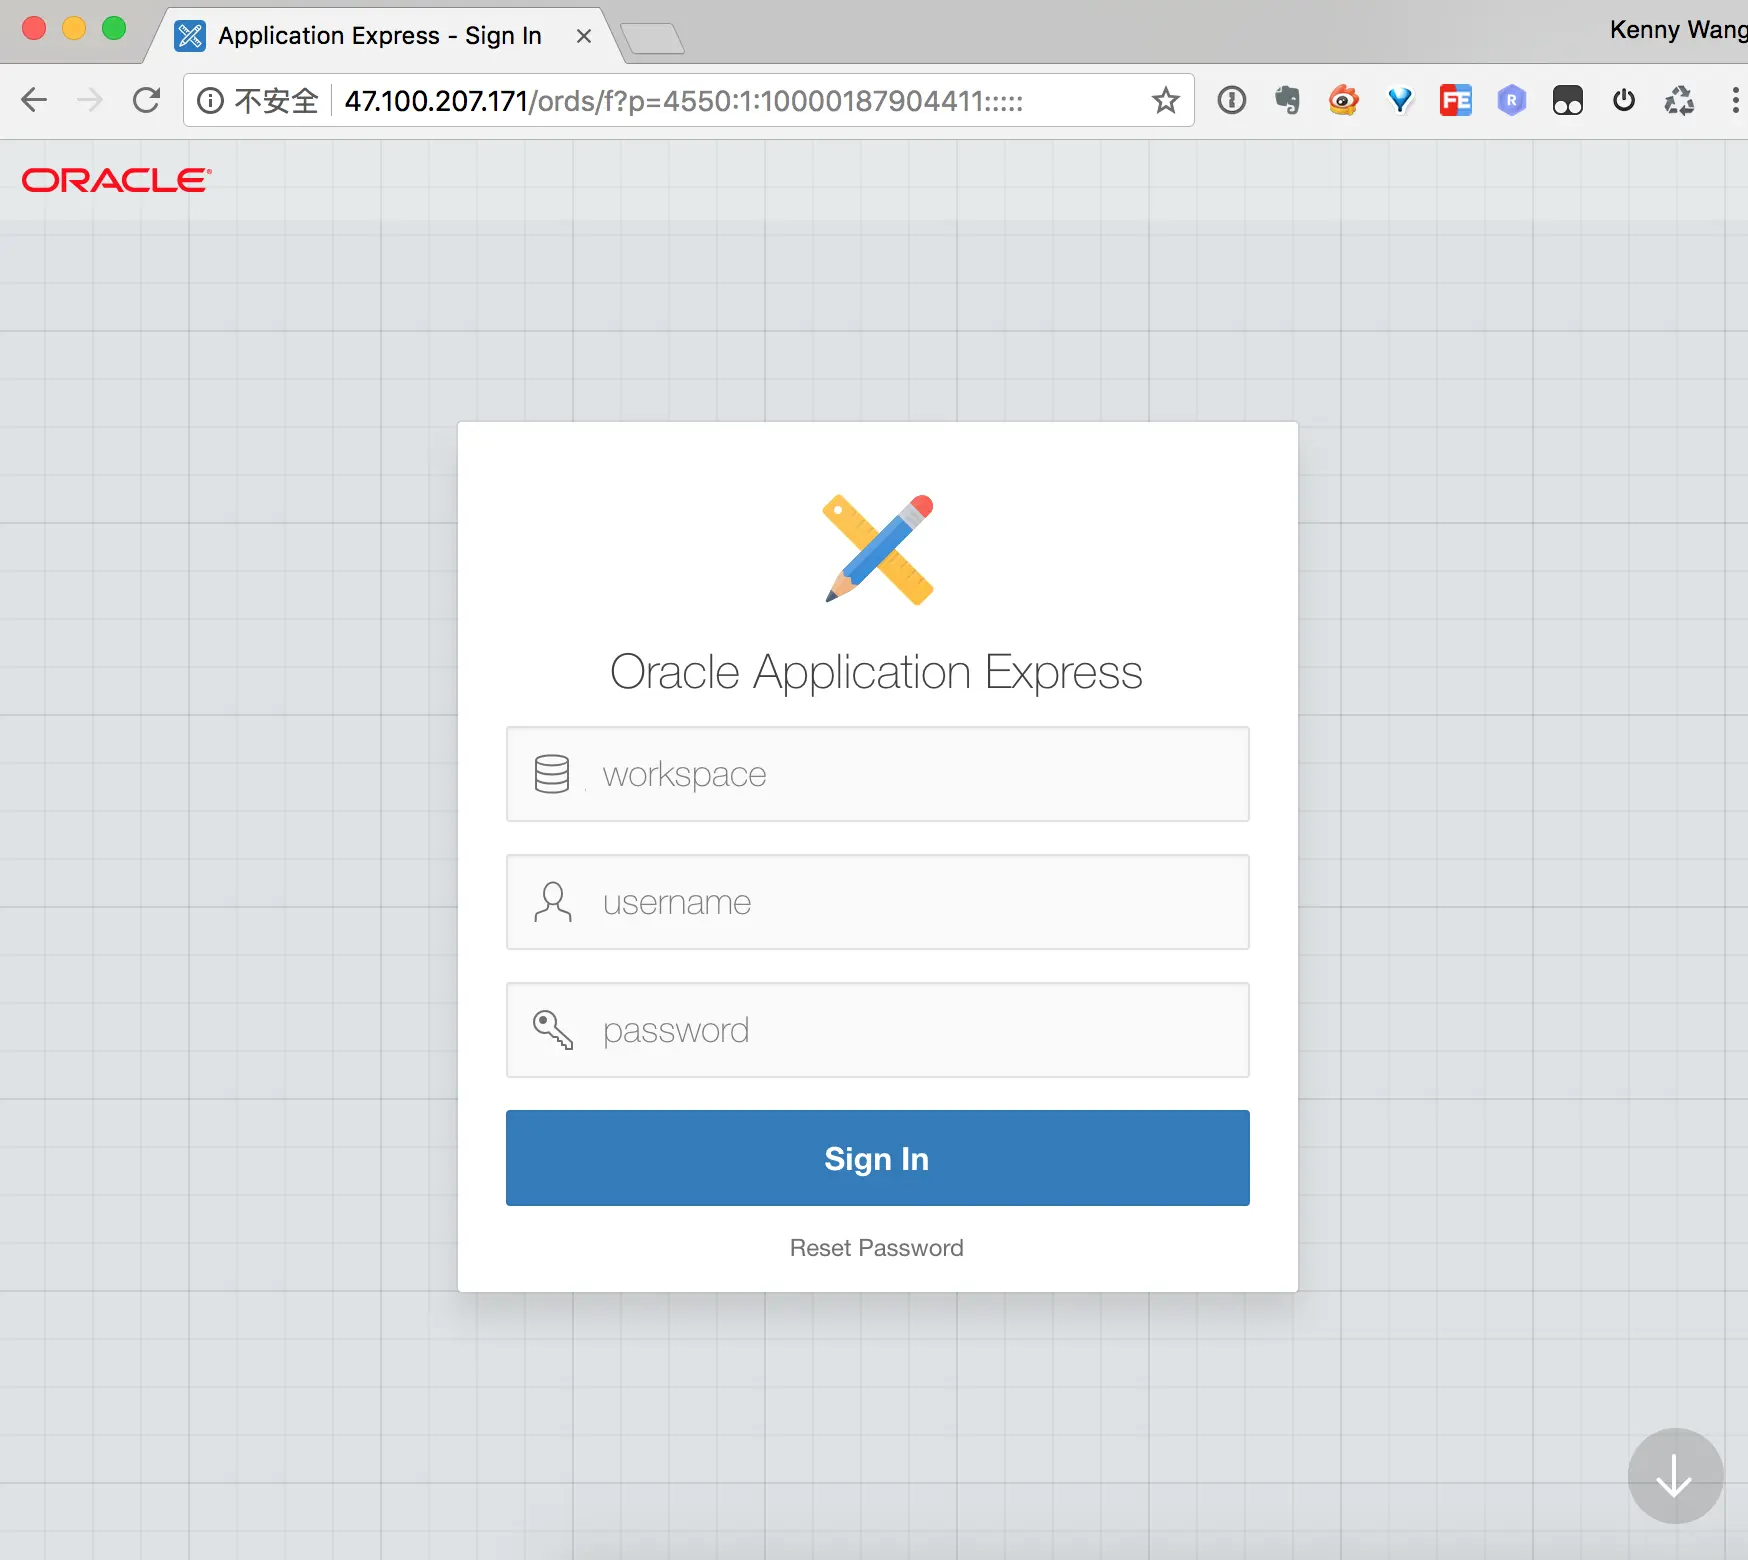This screenshot has width=1748, height=1560.
Task: Click the browser forward arrow
Action: tap(90, 100)
